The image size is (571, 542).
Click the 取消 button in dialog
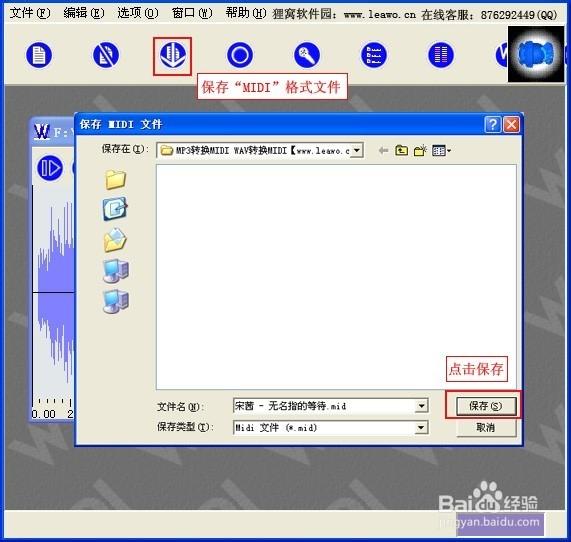tap(486, 427)
